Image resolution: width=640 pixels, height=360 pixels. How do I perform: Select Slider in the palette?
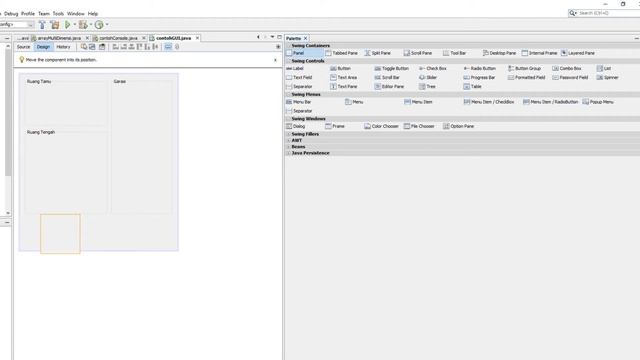pos(428,78)
